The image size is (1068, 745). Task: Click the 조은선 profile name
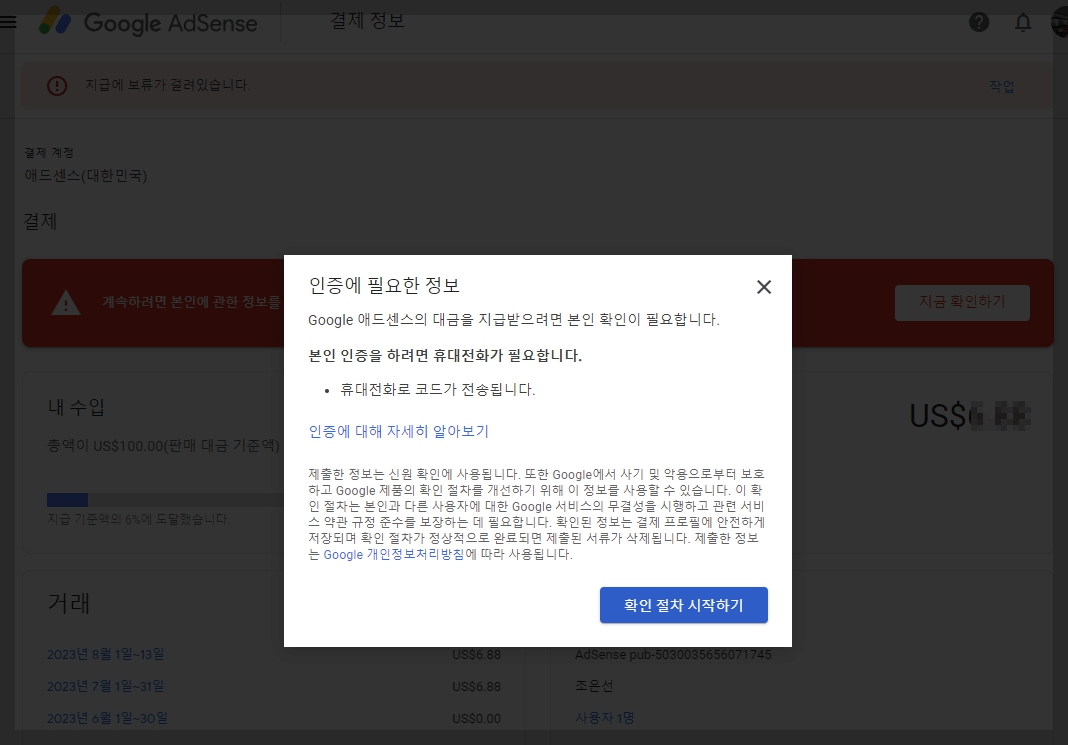click(x=594, y=686)
